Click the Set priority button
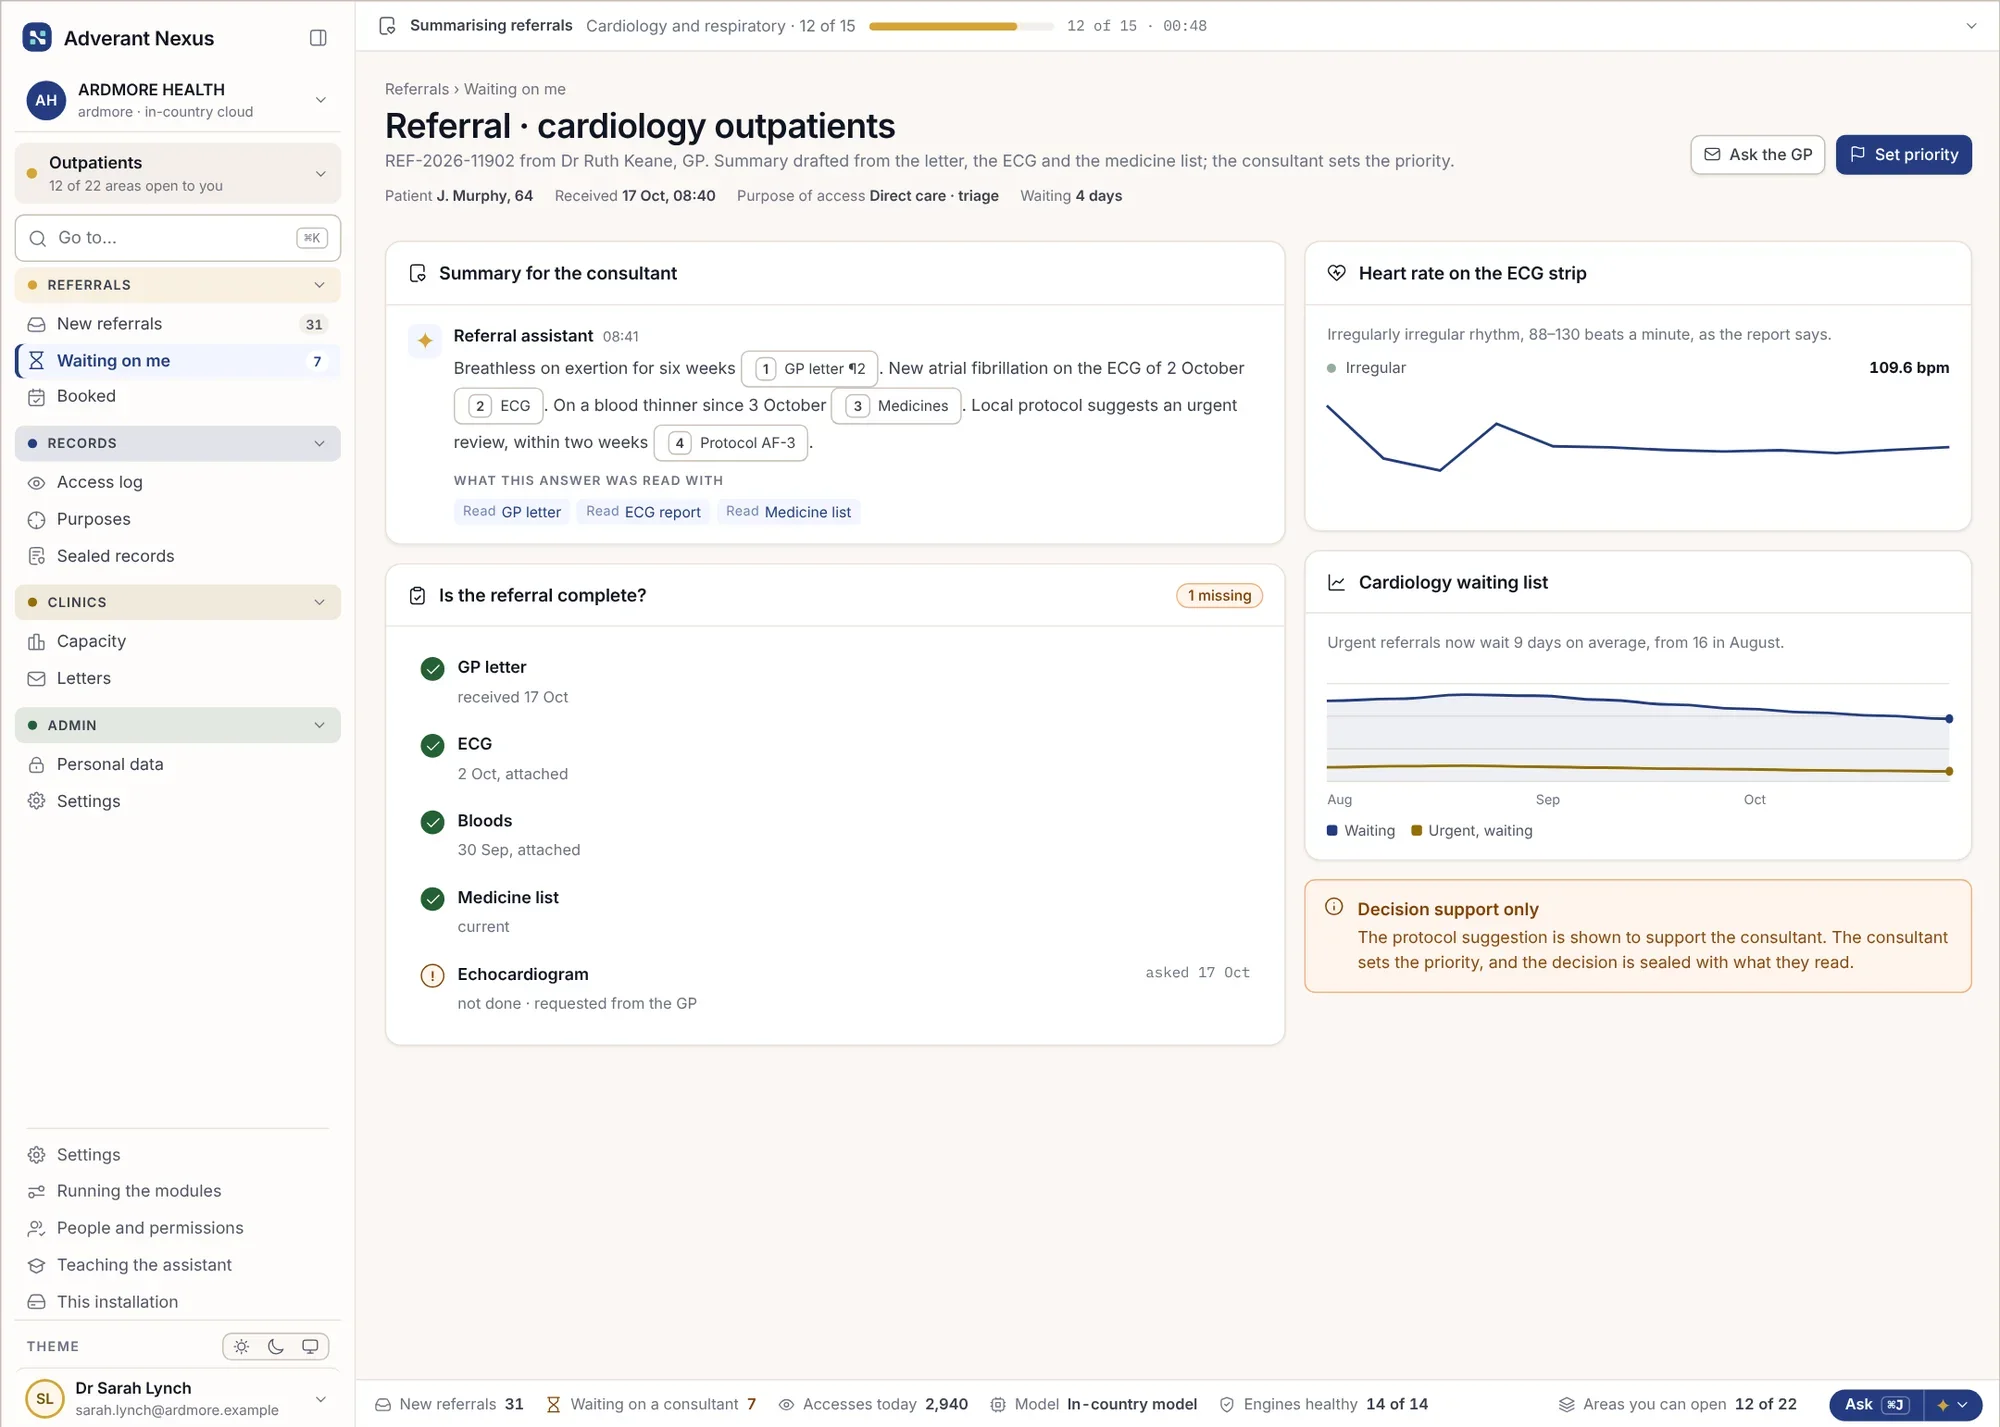Viewport: 2000px width, 1427px height. coord(1903,155)
